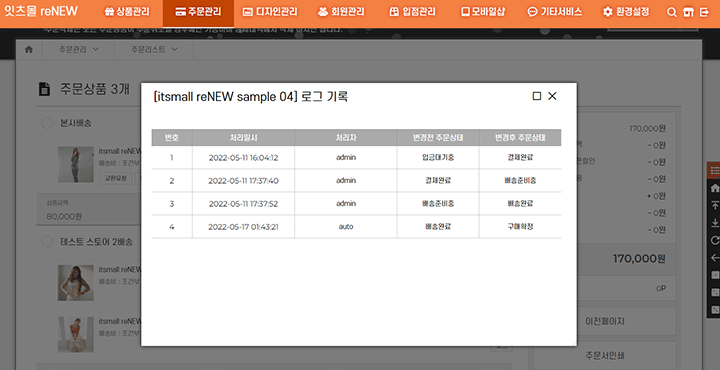Click the 결제완료 cell in row 1
Screen dimensions: 720x370
pyautogui.click(x=520, y=158)
